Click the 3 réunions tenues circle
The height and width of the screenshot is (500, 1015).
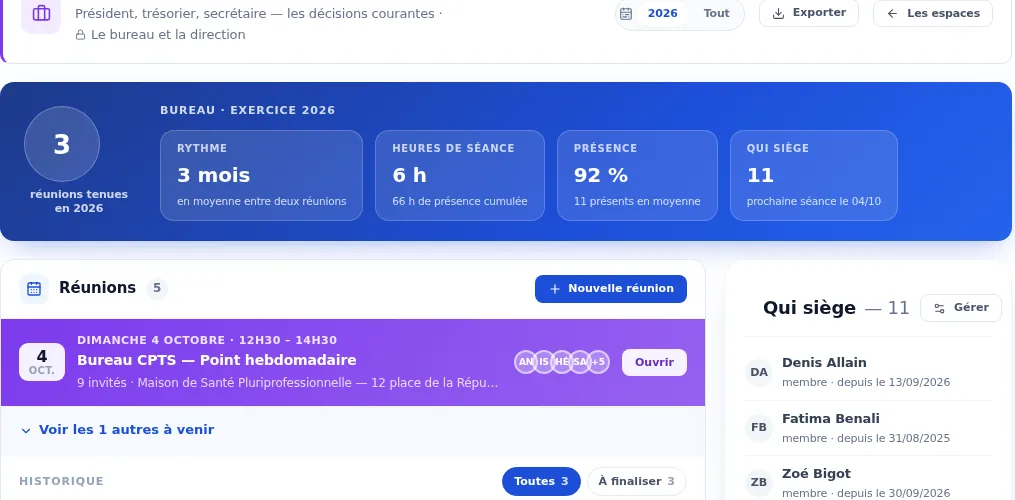(62, 144)
